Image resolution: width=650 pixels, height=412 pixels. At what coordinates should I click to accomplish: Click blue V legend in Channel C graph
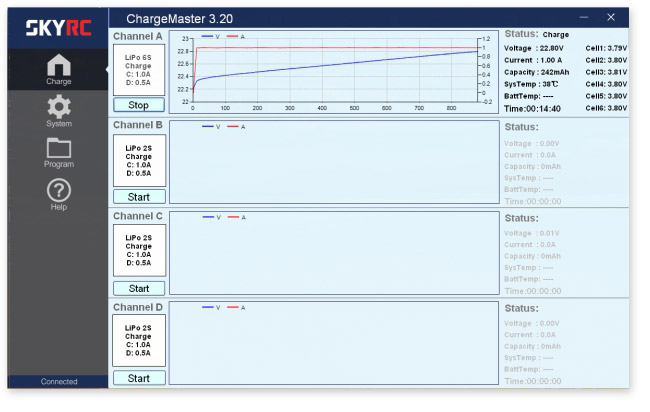(212, 217)
